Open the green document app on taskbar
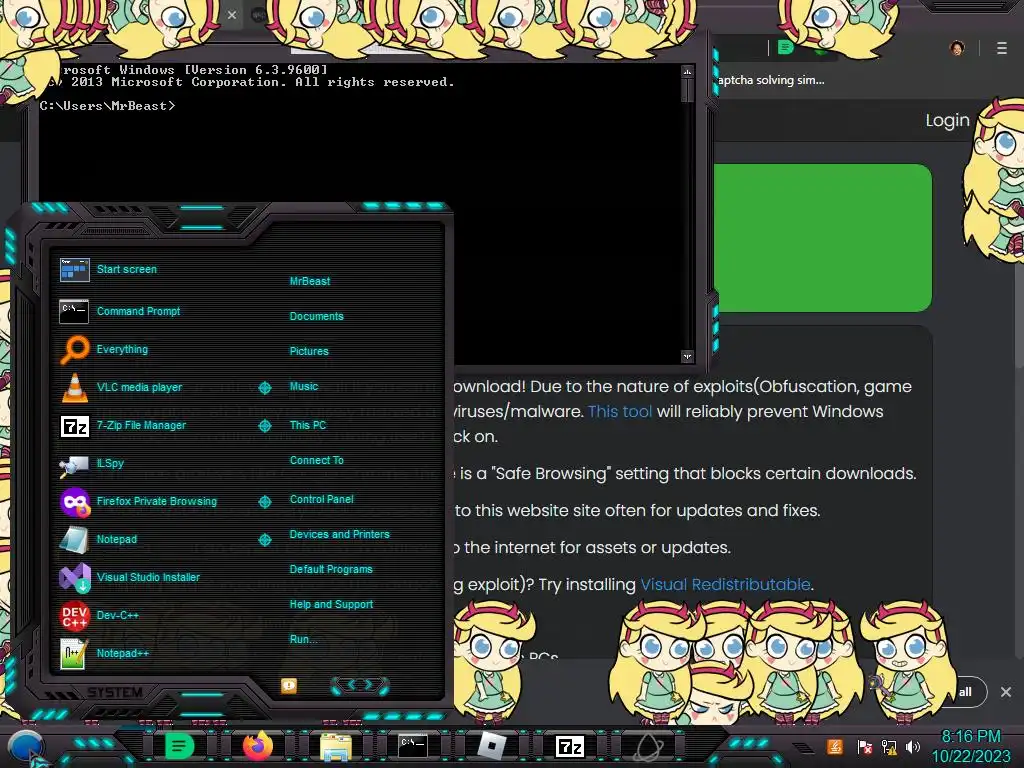 pyautogui.click(x=178, y=746)
